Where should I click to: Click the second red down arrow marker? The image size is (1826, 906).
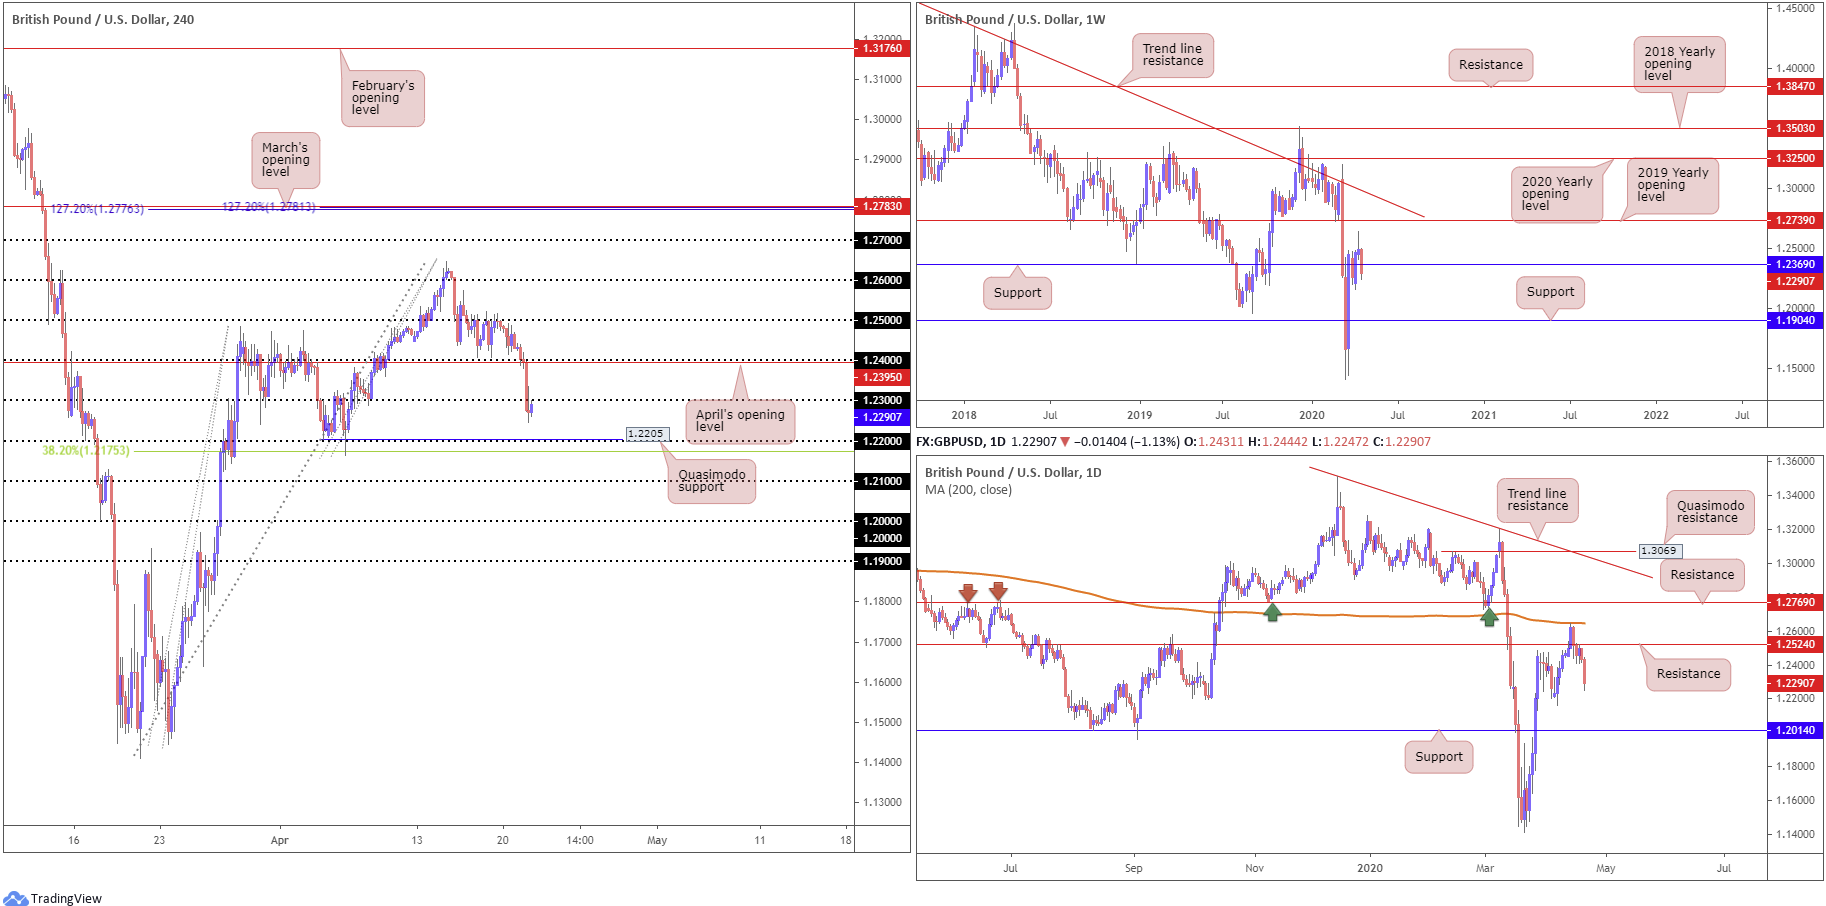click(x=998, y=592)
